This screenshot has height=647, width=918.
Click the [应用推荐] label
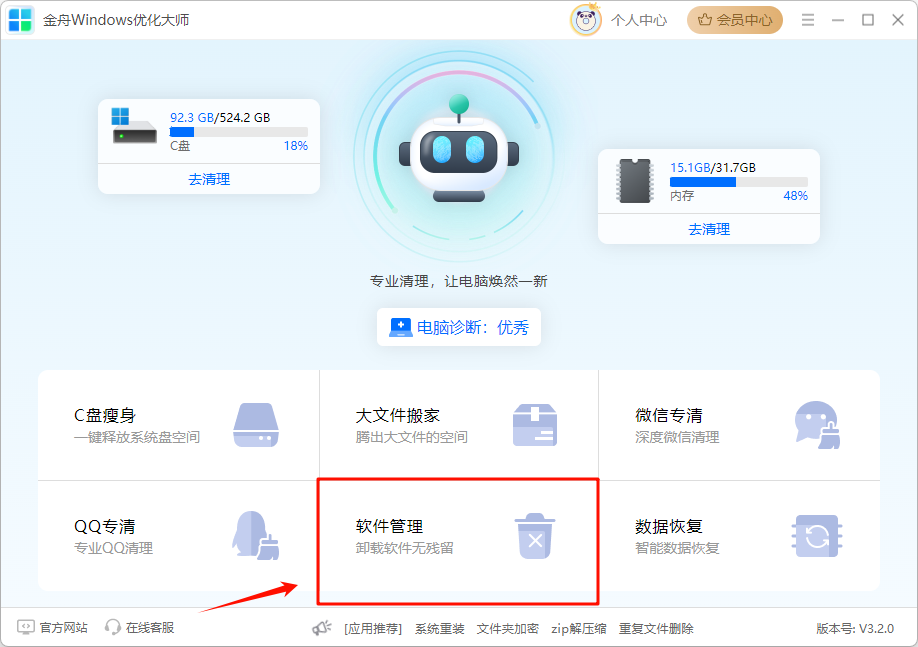pos(373,629)
